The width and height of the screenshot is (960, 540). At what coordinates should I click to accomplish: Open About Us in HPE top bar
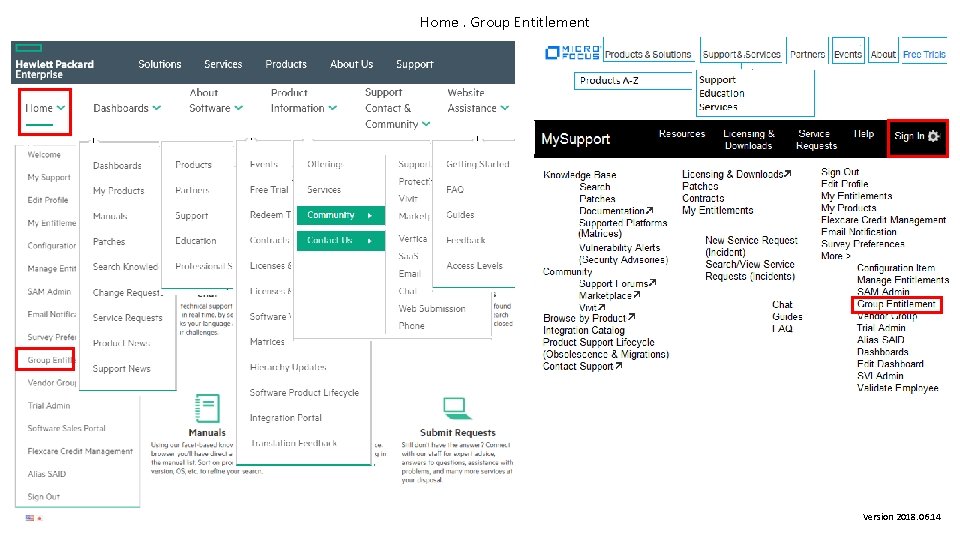point(351,64)
